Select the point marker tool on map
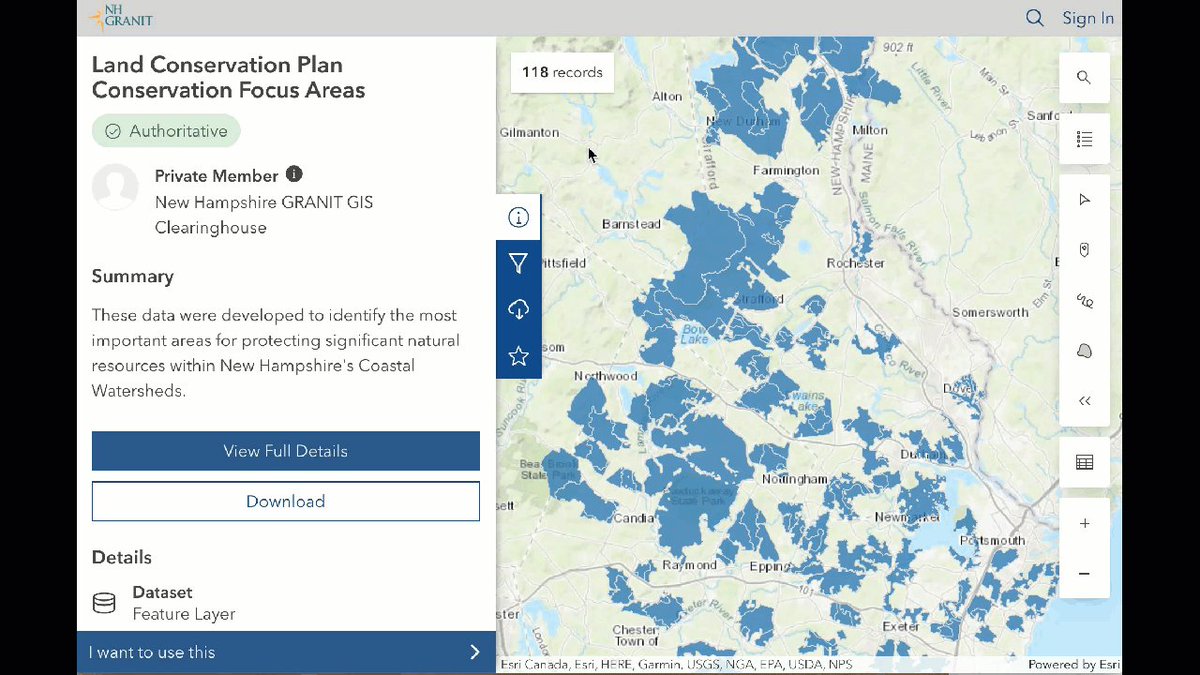 click(x=1084, y=250)
